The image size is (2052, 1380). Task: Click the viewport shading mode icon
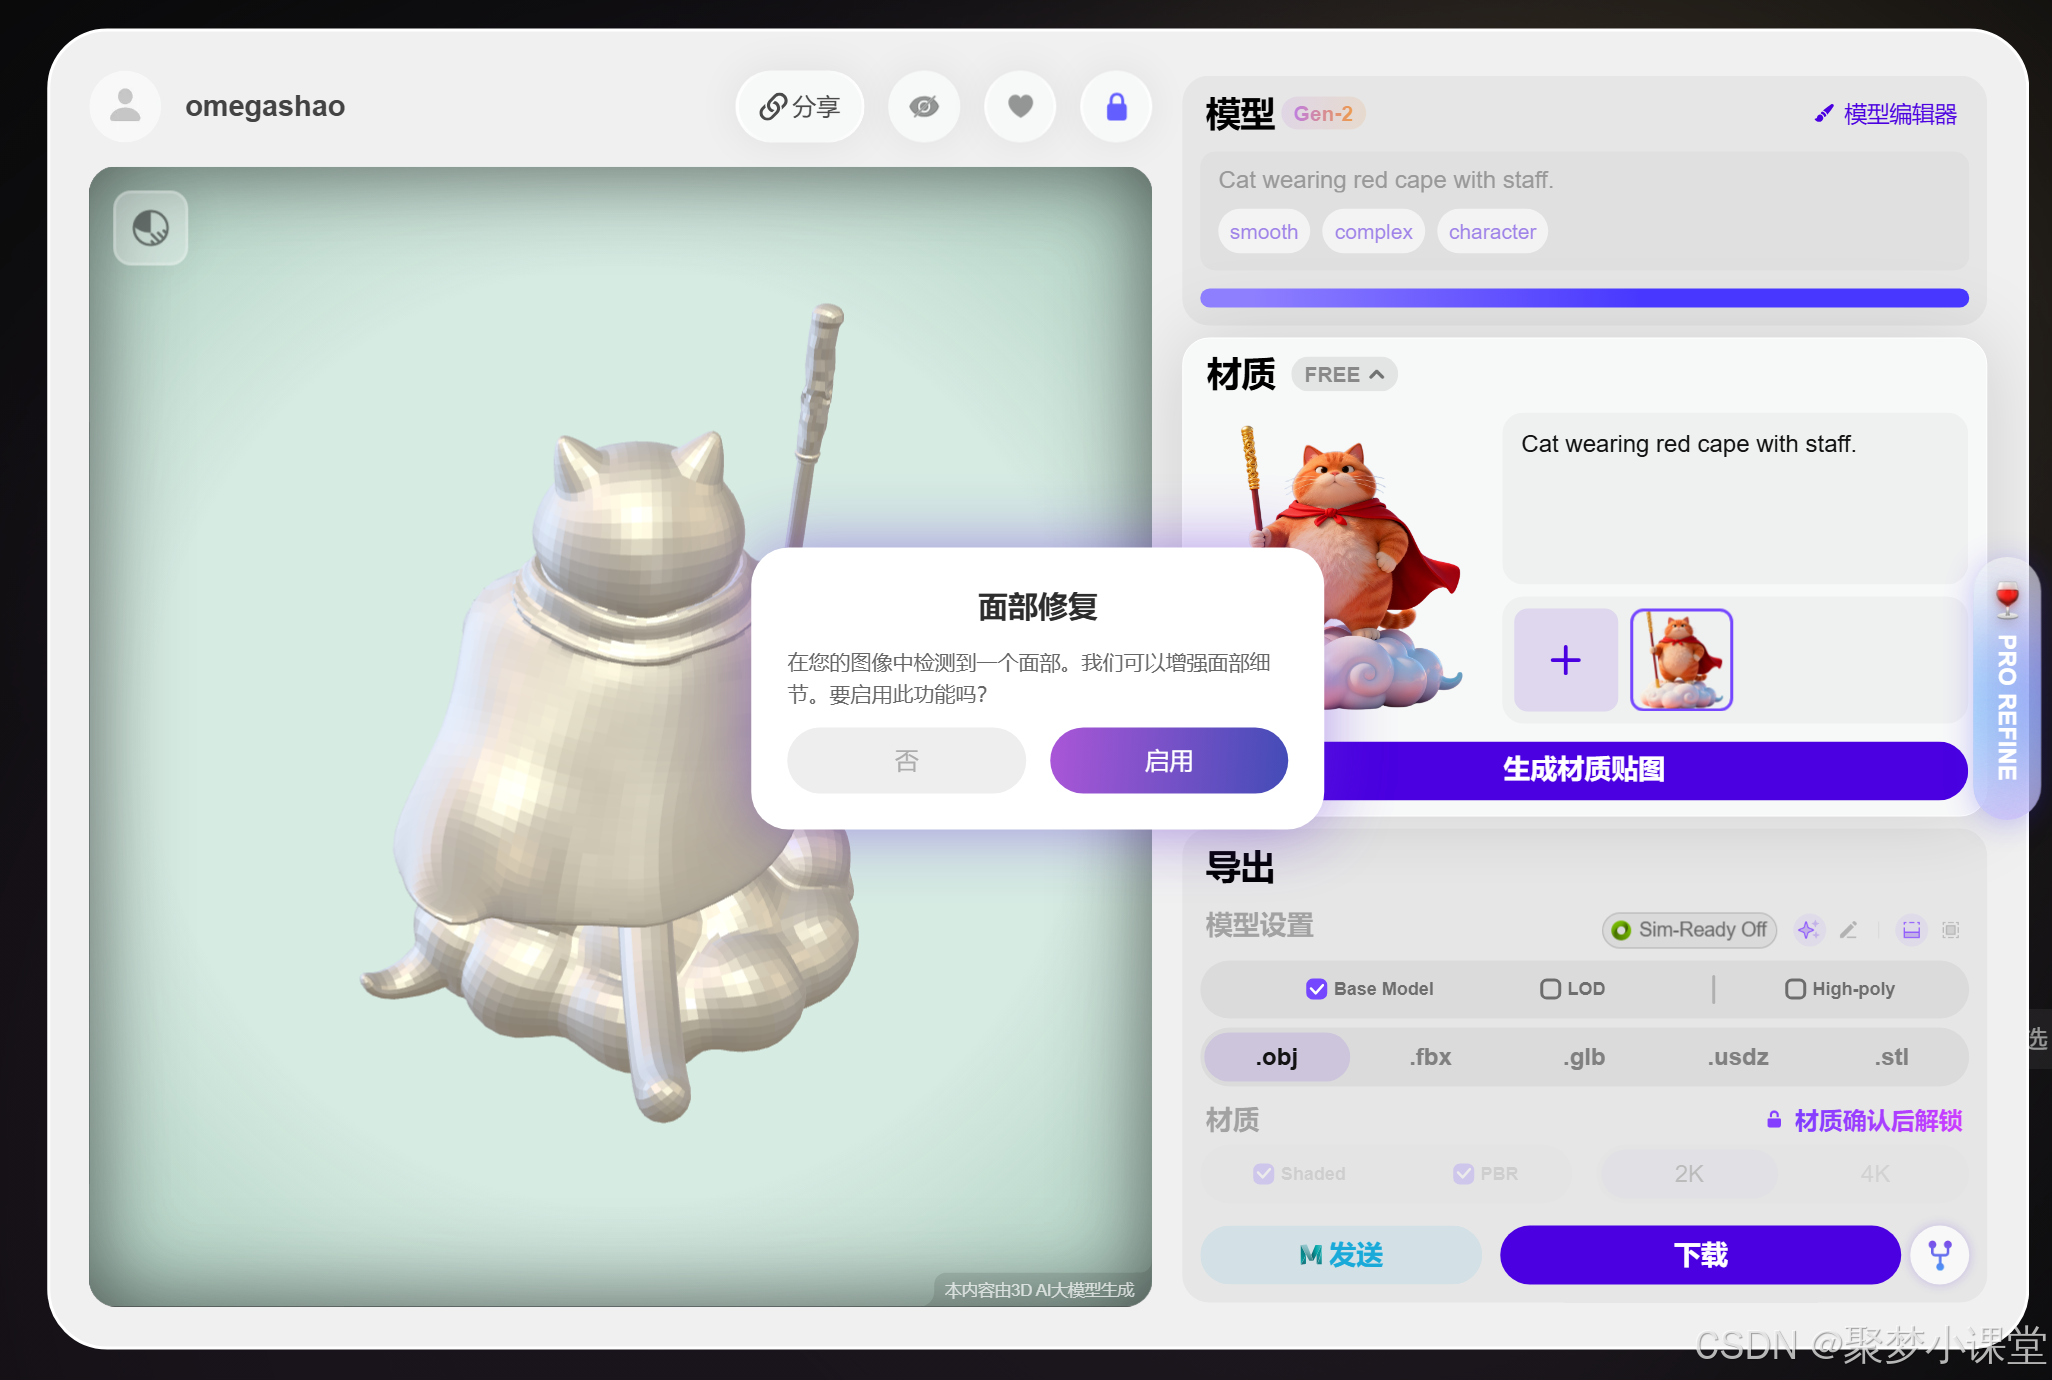point(151,228)
